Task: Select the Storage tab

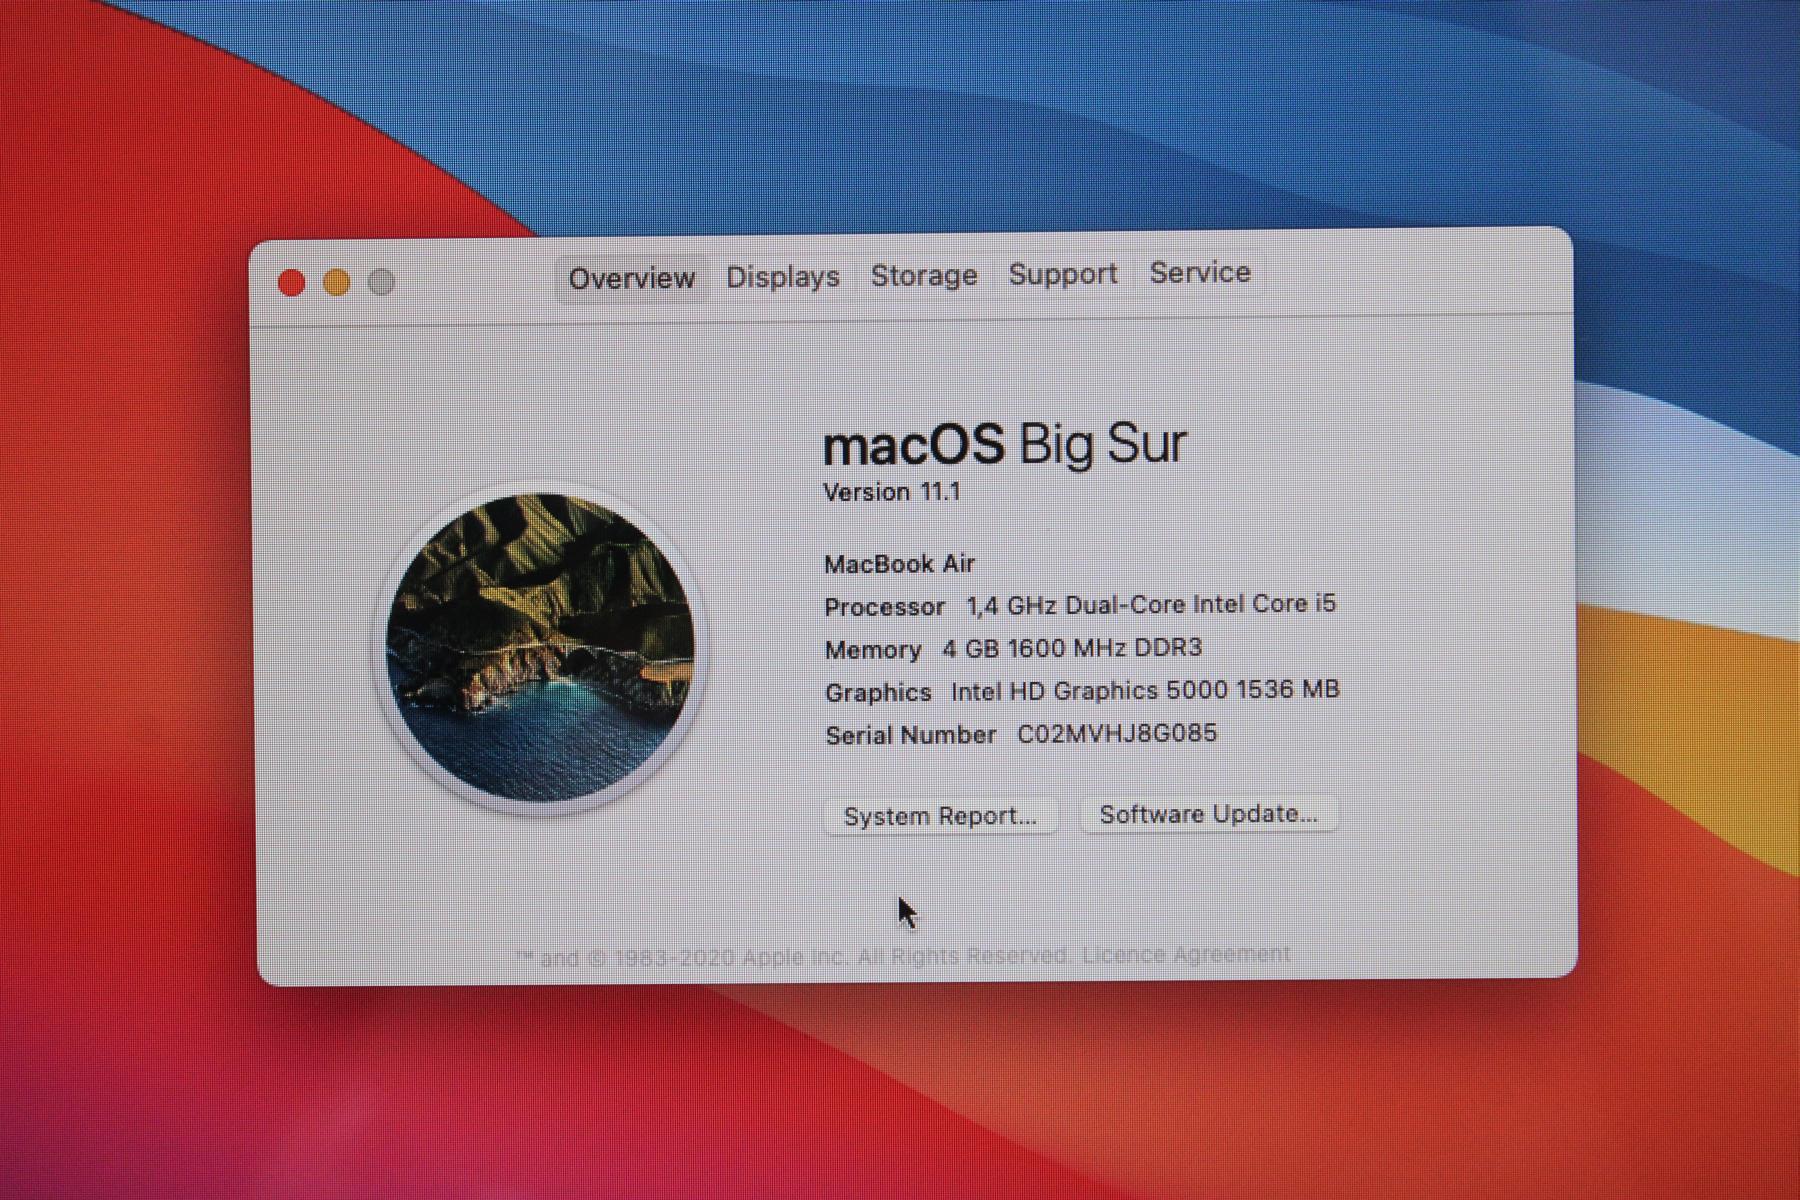Action: pos(923,275)
